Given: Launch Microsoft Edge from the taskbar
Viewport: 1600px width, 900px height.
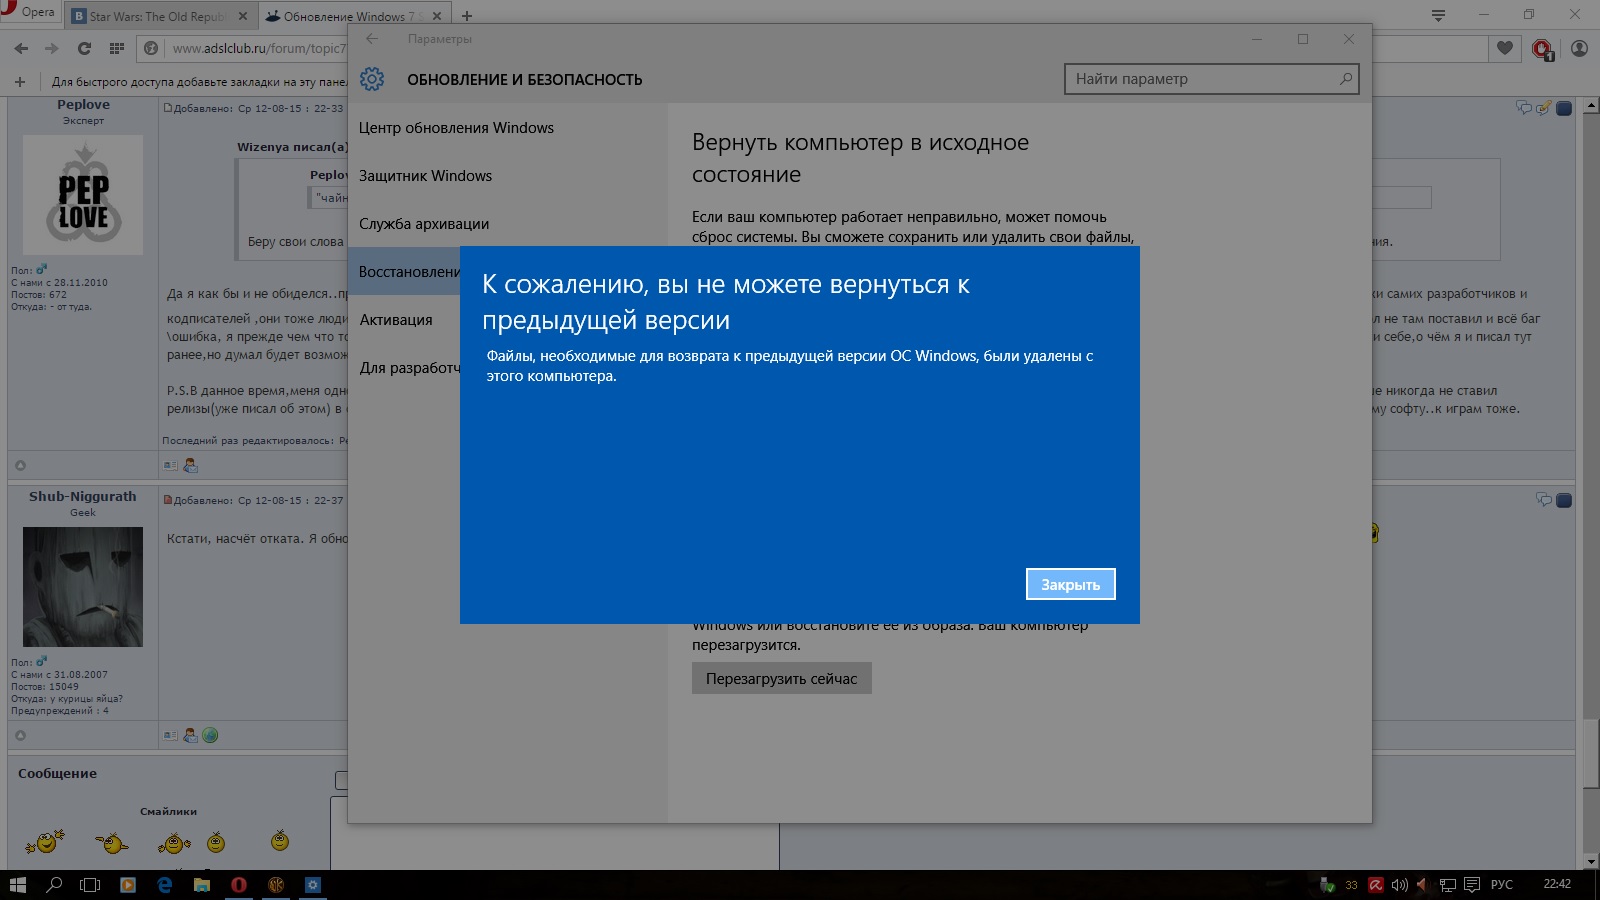Looking at the screenshot, I should point(165,885).
